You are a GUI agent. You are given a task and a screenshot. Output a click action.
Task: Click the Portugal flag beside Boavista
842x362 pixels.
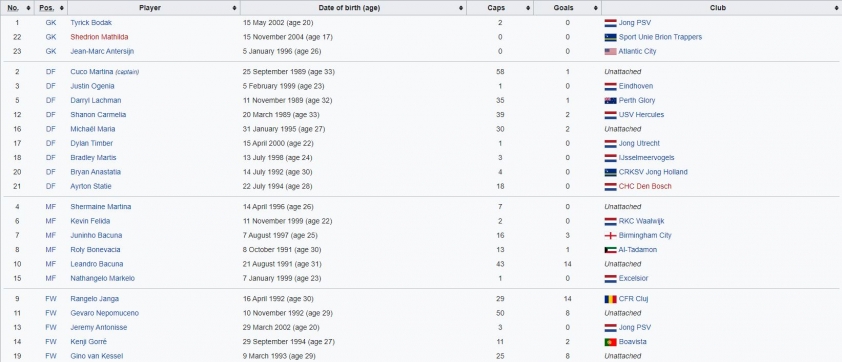(x=610, y=342)
